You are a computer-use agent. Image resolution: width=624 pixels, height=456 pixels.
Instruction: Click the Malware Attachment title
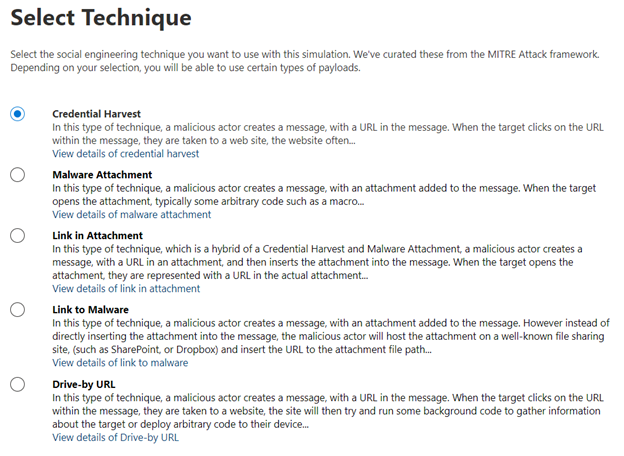(102, 175)
